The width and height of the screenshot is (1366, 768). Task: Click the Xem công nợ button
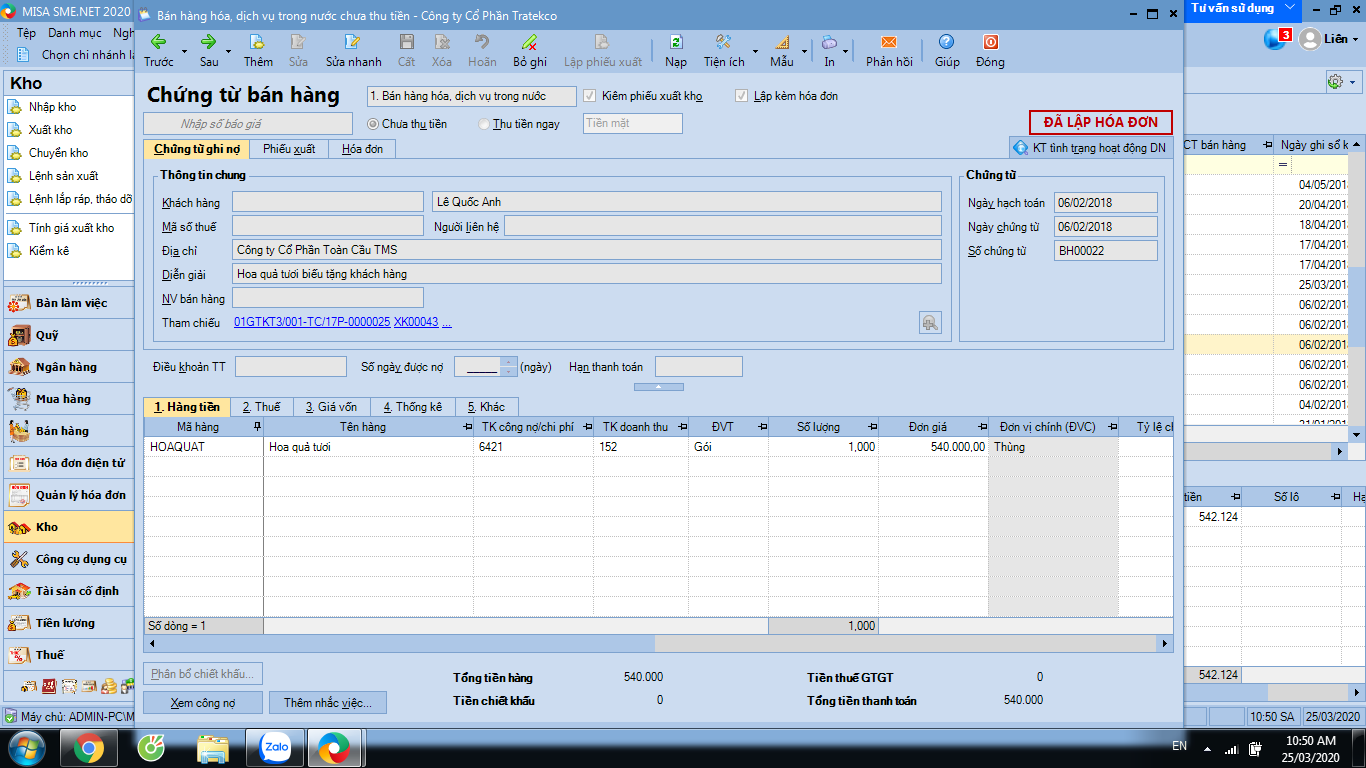203,703
